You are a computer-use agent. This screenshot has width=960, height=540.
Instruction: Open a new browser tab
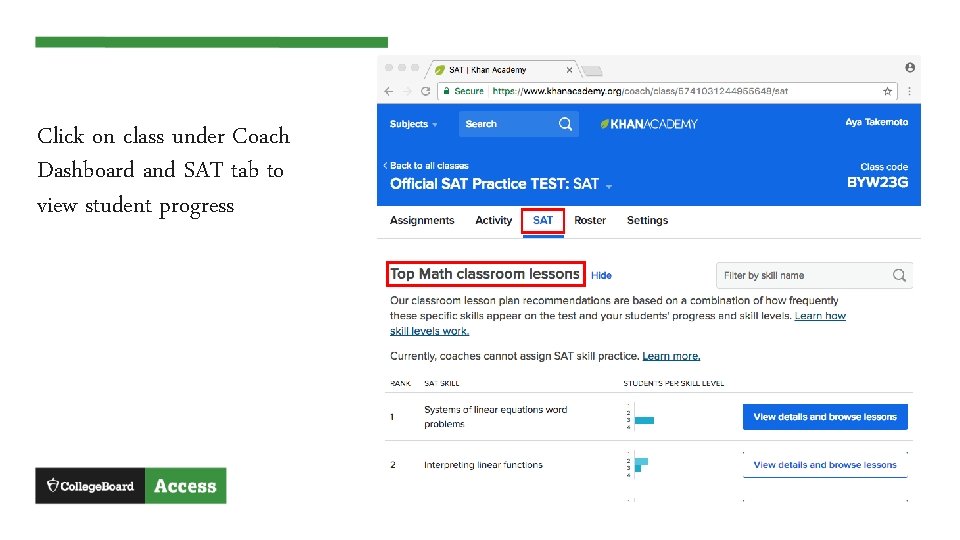591,70
